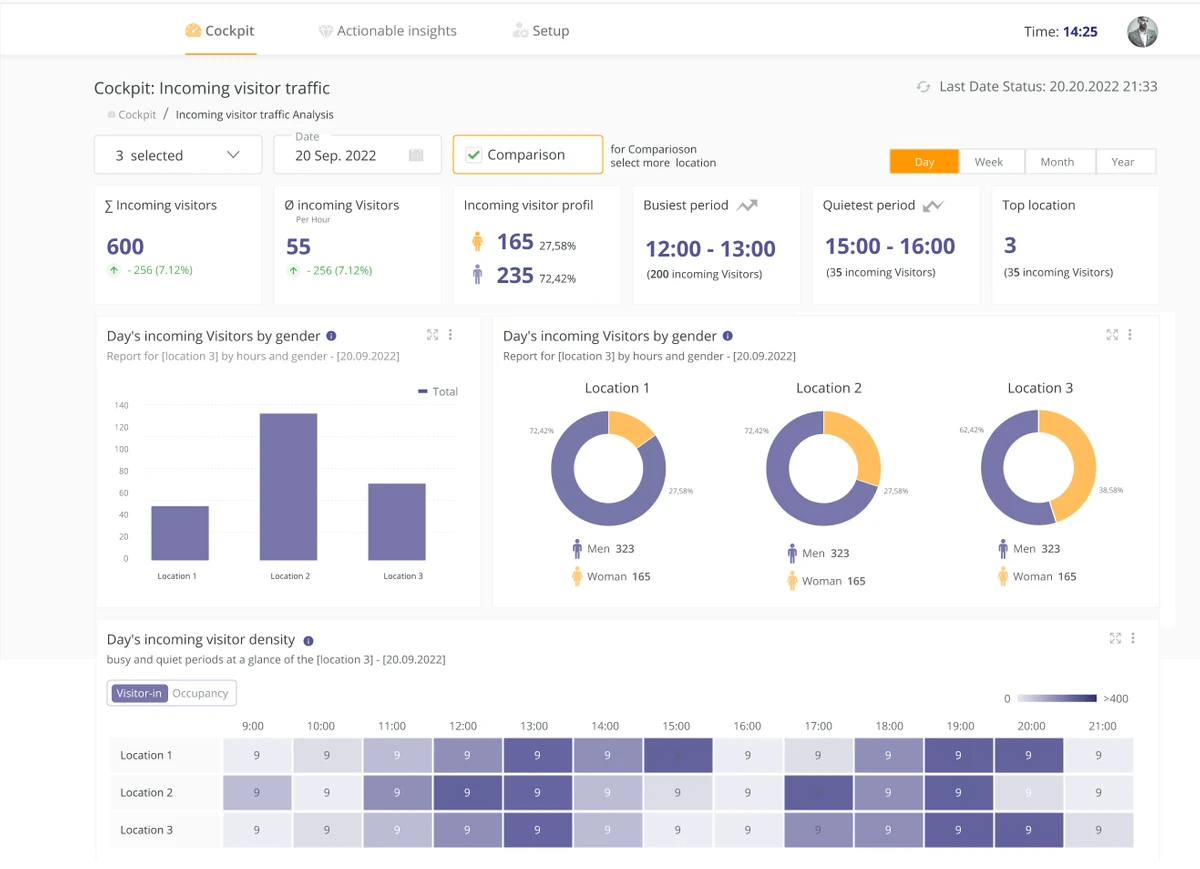Screen dimensions: 1200x869
Task: Open the bar chart three-dot options menu
Action: tap(450, 335)
